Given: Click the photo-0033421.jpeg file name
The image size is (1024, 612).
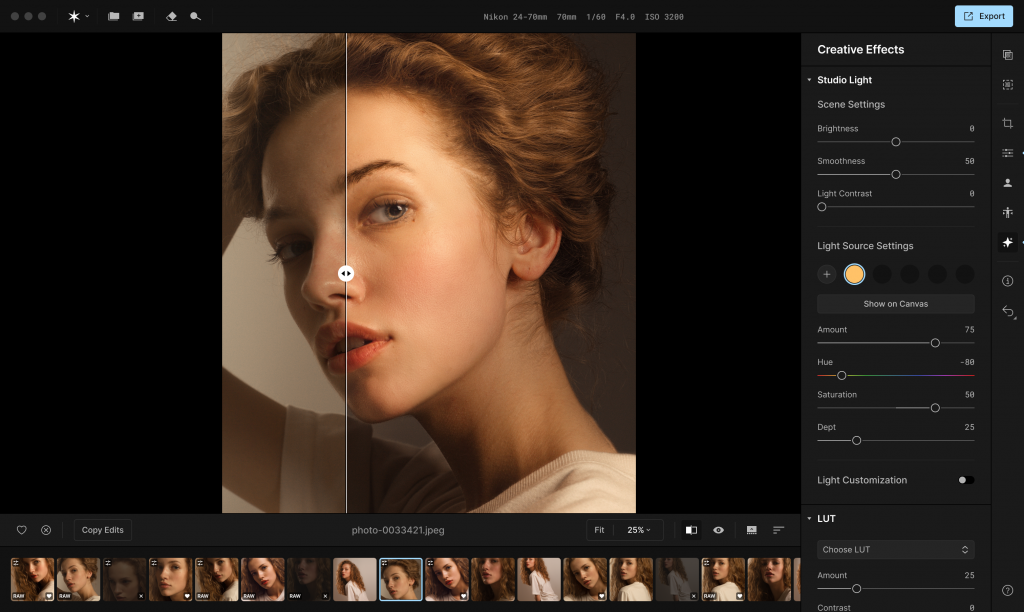Looking at the screenshot, I should point(398,530).
